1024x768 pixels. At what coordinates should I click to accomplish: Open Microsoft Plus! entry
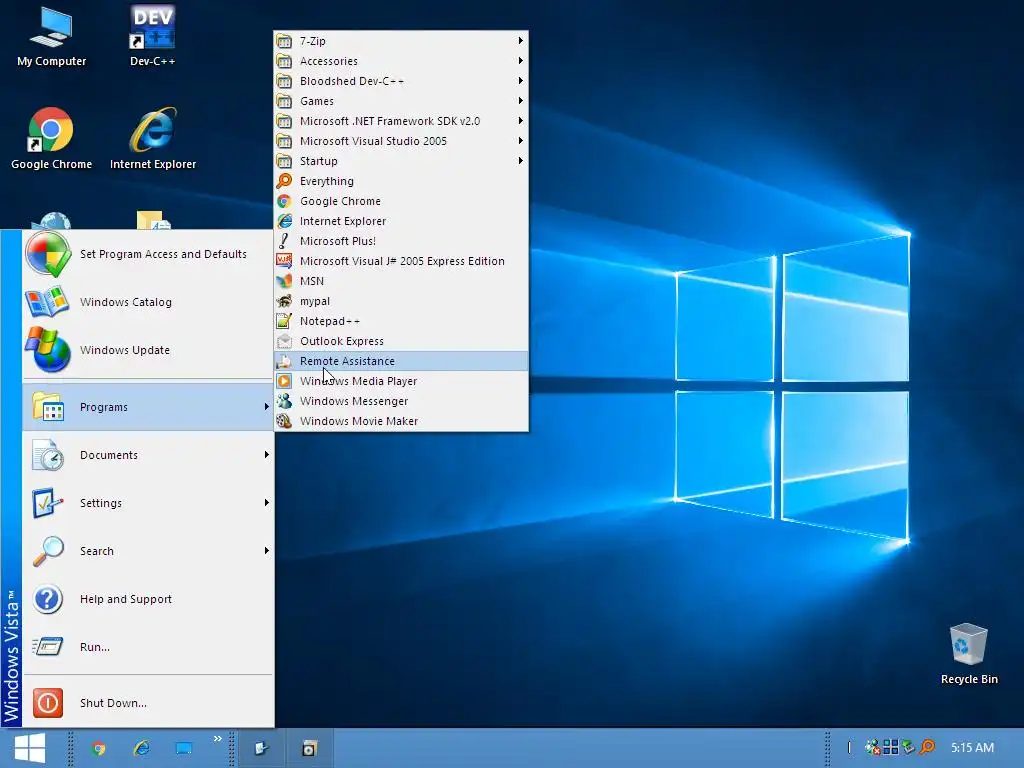401,241
